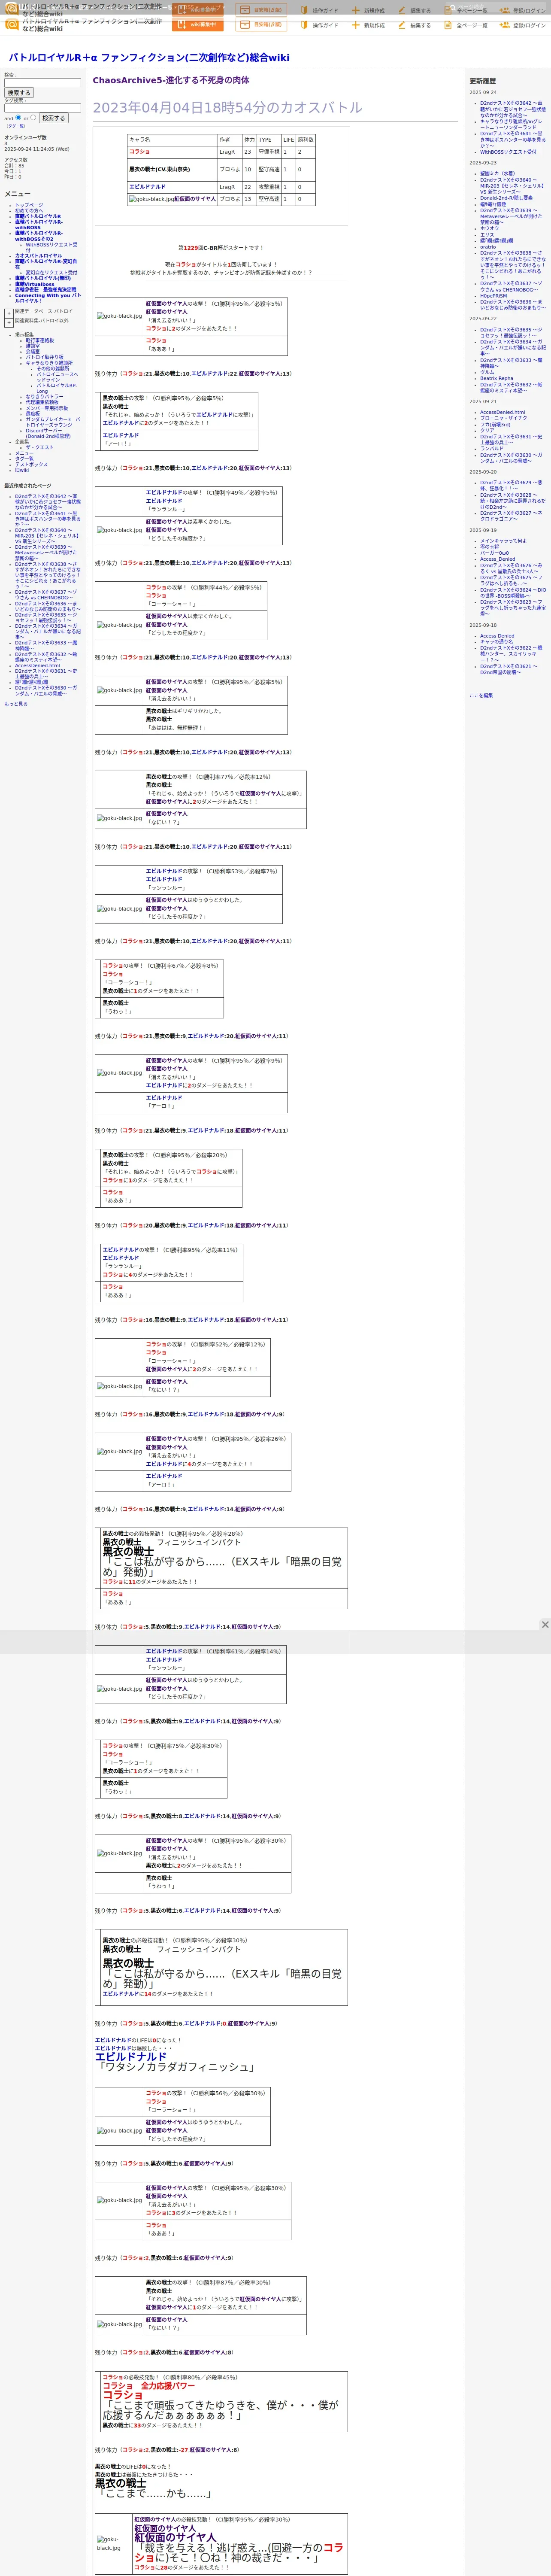Screen dimensions: 551x2576
Task: Open AccessDenied.html history link
Action: click(502, 412)
